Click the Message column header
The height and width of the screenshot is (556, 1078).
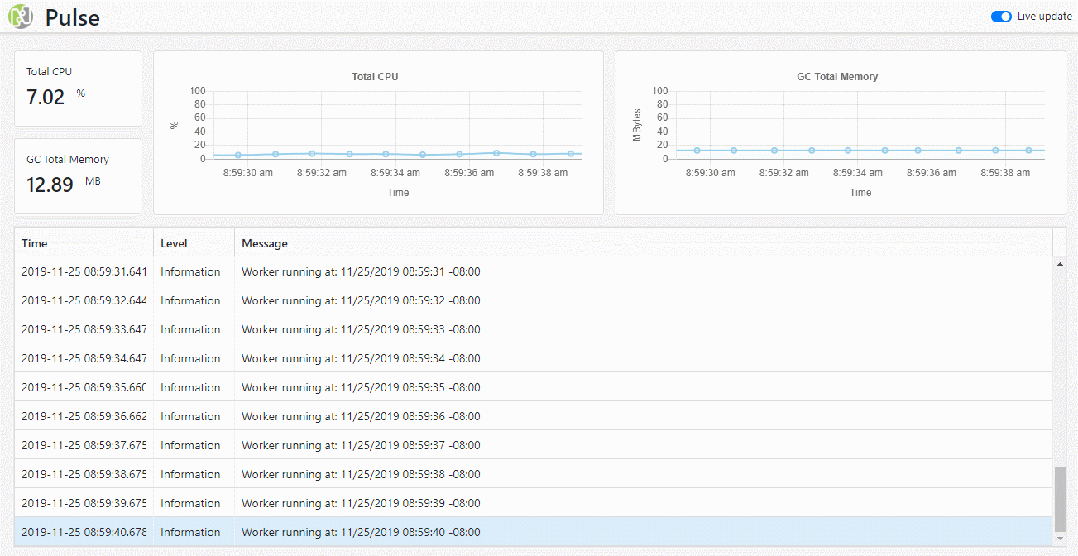click(x=264, y=243)
